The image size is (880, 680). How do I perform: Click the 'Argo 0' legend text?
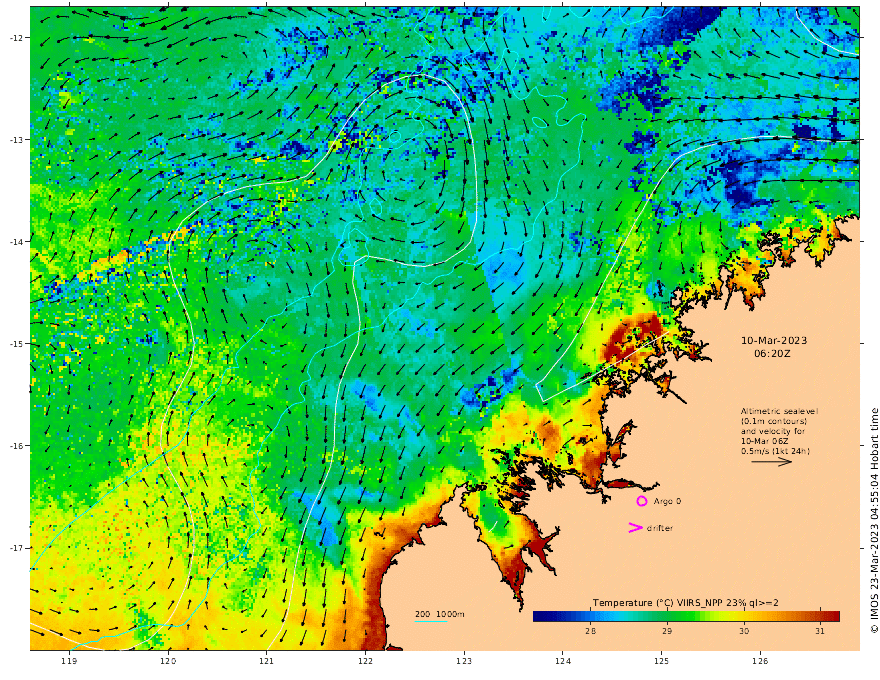(x=667, y=501)
